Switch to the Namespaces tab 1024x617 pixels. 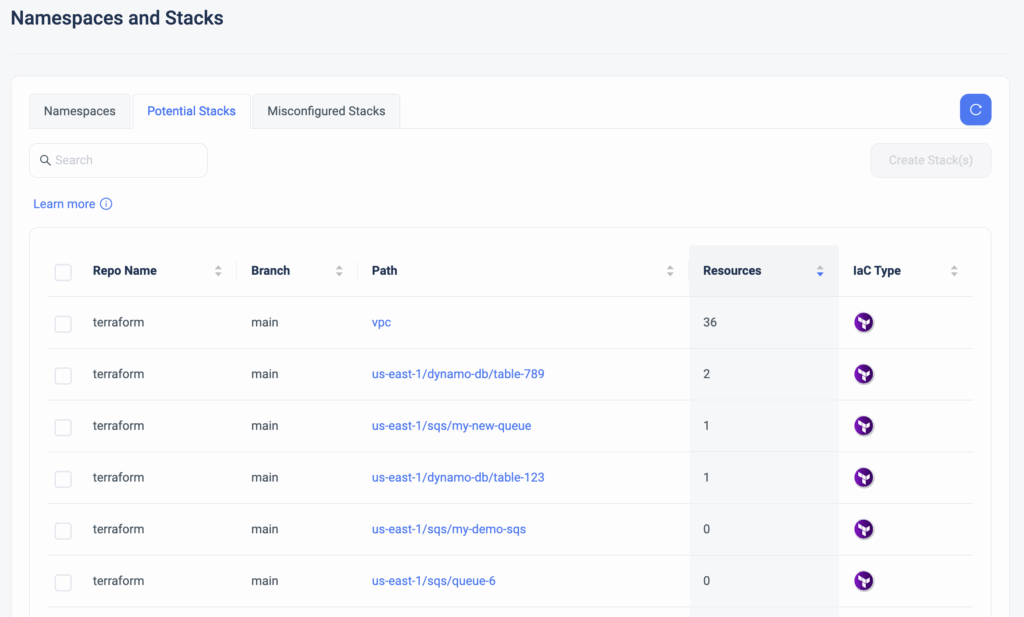point(80,111)
